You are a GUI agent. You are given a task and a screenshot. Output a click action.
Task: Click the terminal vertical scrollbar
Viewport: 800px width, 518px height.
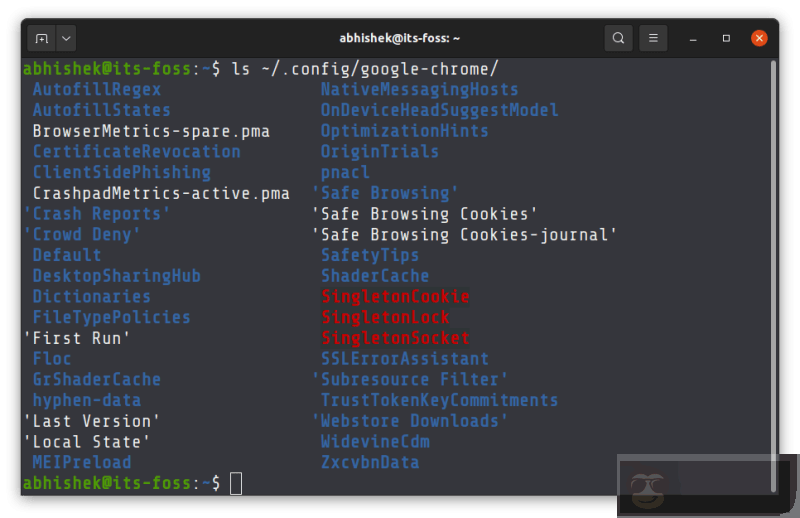[773, 276]
